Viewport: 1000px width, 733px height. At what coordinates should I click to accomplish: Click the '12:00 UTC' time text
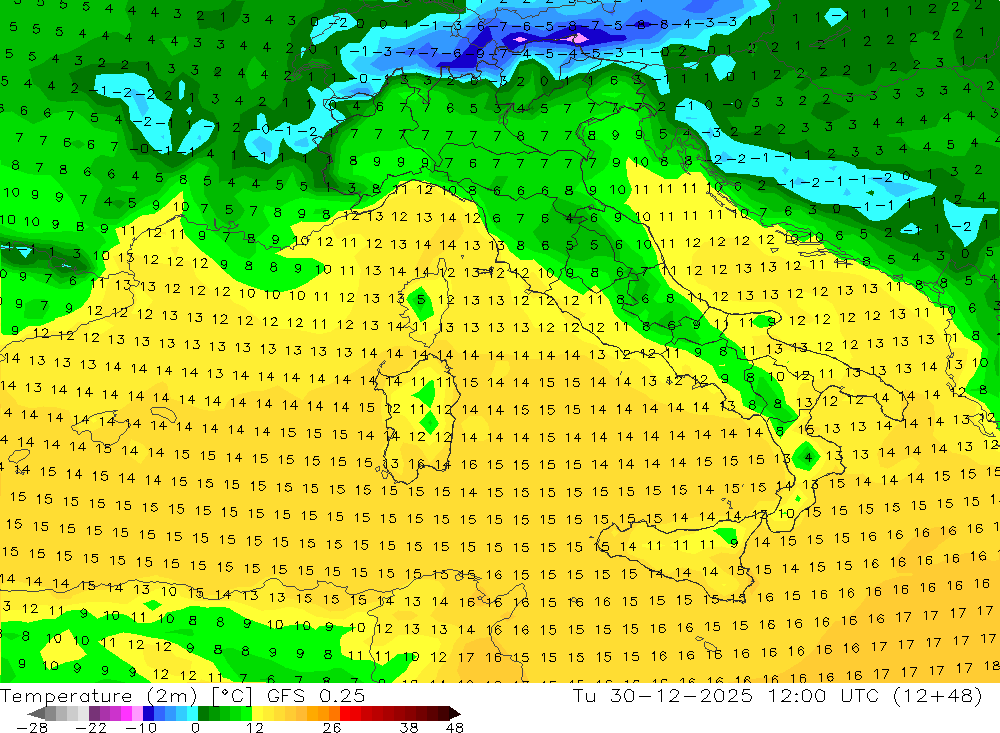point(823,696)
